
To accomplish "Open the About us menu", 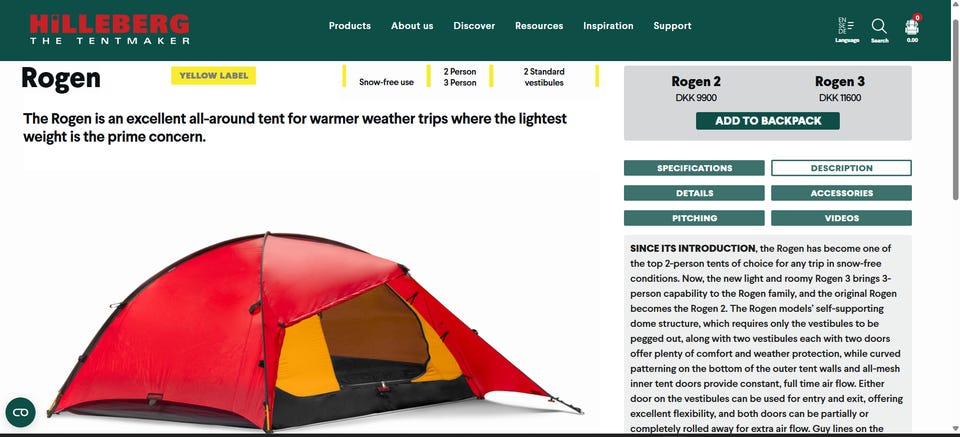I will click(x=412, y=26).
